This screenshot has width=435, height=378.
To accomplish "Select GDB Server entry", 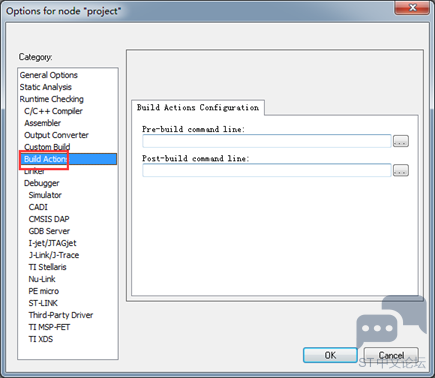I will click(x=49, y=231).
